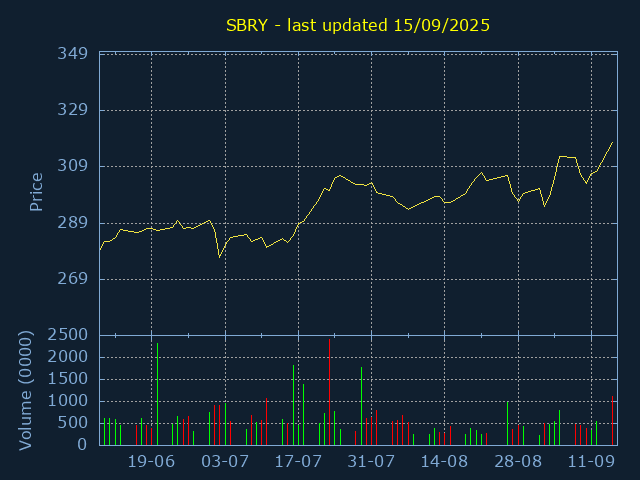Select the price axis label 309
The width and height of the screenshot is (640, 480).
[x=73, y=166]
